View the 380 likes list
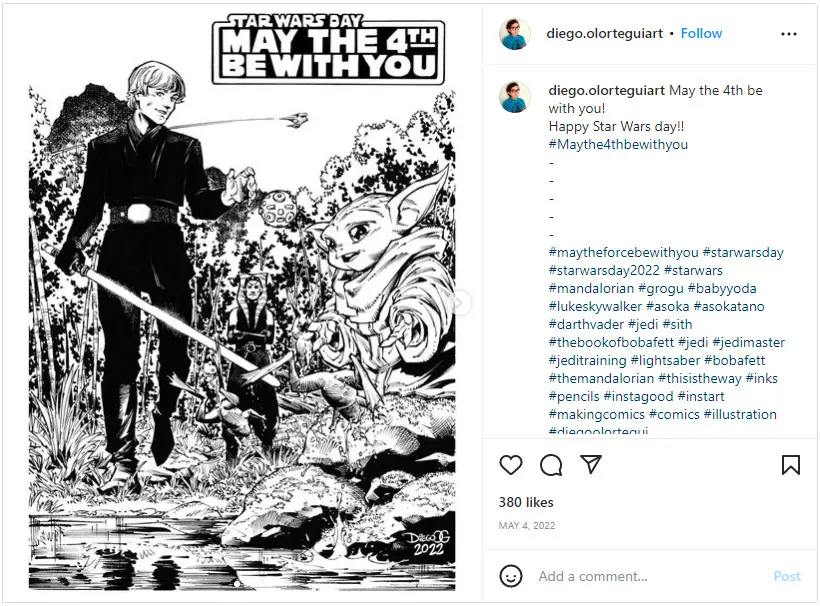The width and height of the screenshot is (820, 606). tap(526, 502)
